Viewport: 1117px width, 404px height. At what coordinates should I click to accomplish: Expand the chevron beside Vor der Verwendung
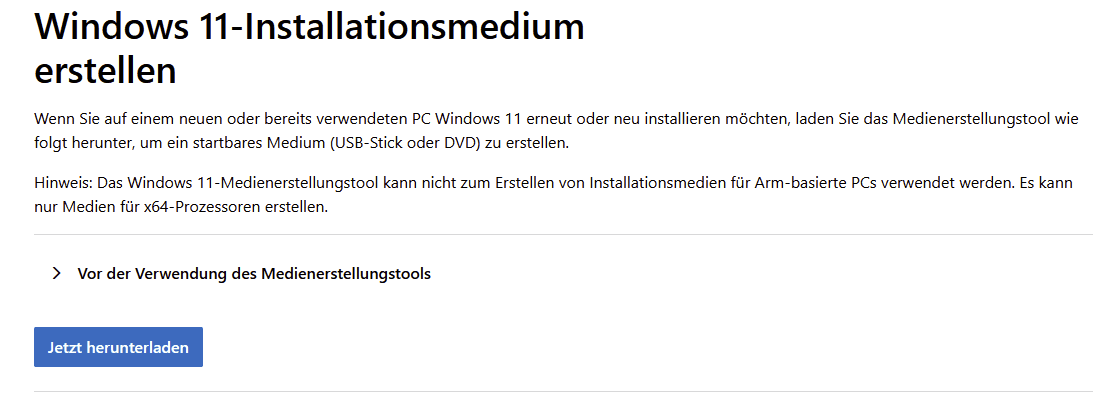click(57, 273)
